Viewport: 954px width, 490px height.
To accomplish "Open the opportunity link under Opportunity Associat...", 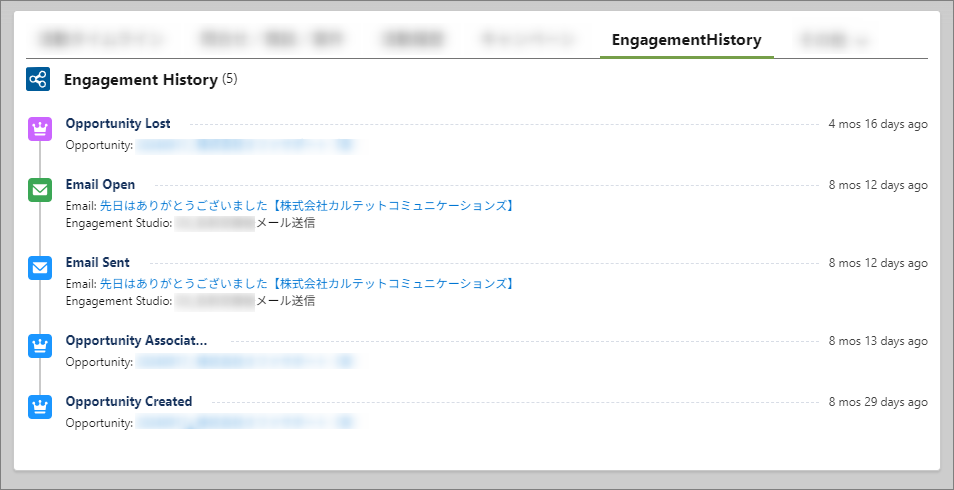I will tap(245, 362).
